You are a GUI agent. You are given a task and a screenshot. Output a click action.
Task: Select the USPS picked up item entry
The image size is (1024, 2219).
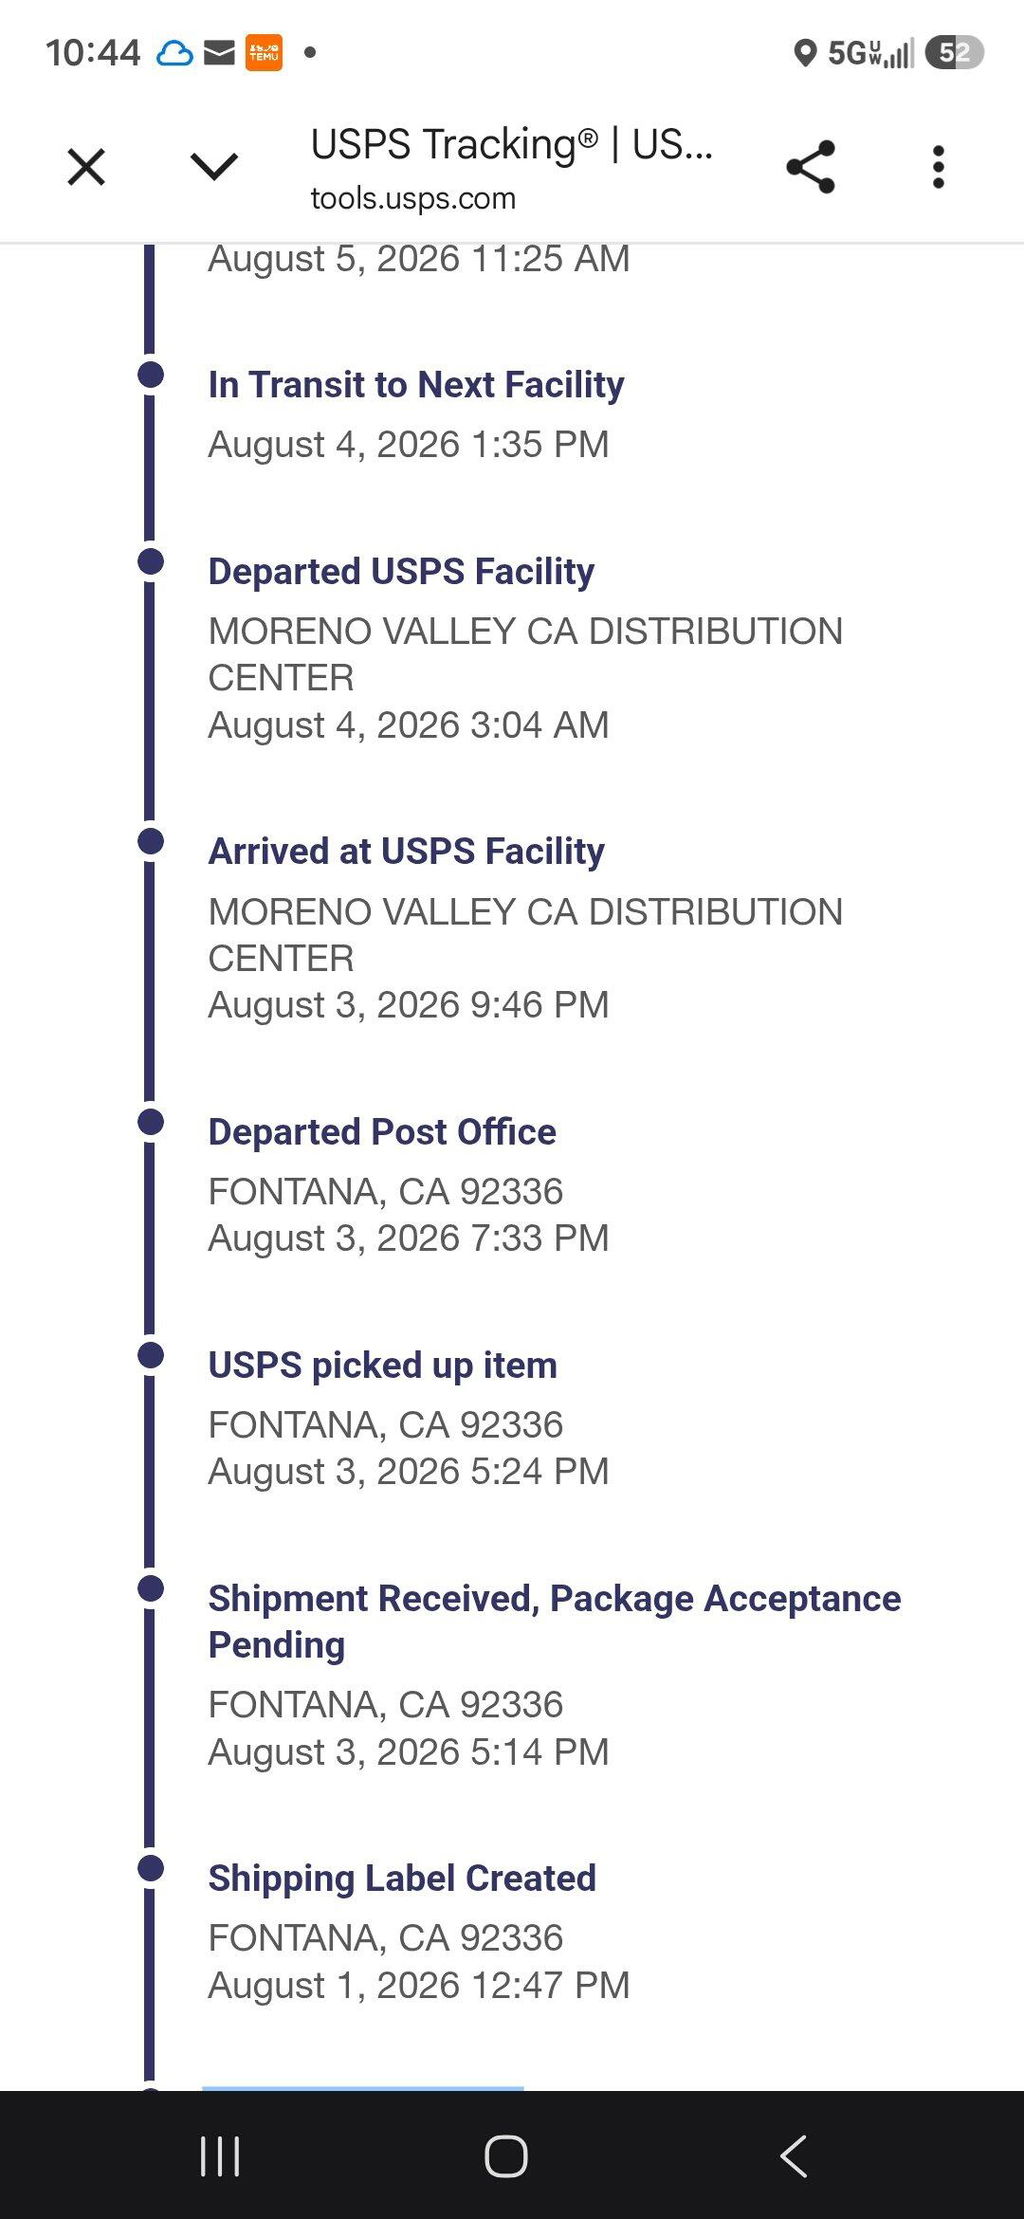tap(408, 1418)
